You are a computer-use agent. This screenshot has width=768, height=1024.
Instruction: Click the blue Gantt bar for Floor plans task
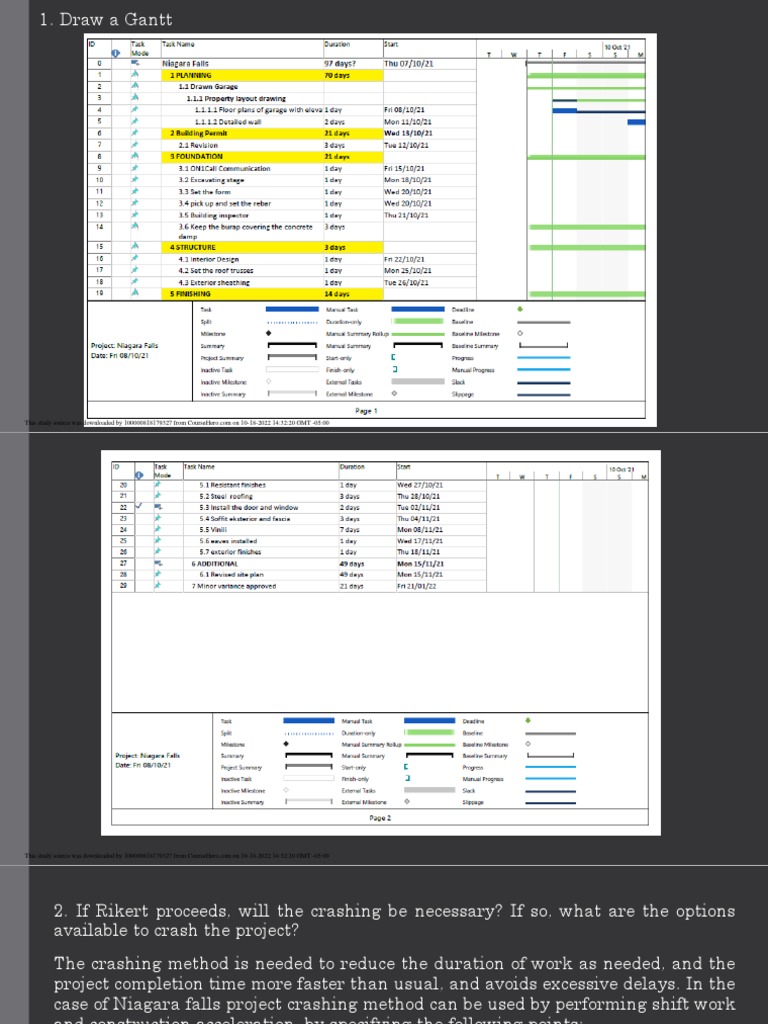pos(565,110)
